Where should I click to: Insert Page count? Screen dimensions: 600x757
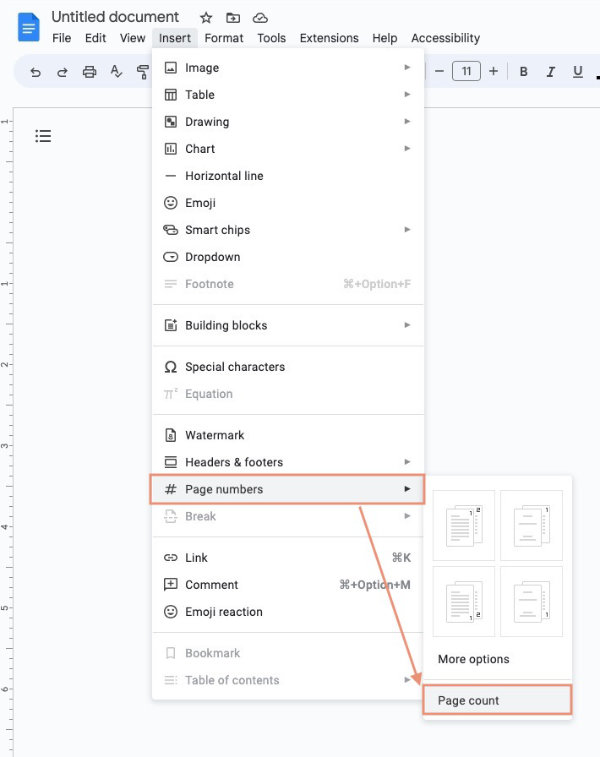498,700
